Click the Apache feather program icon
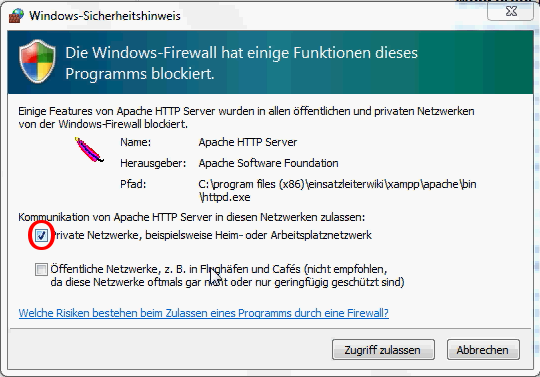540x377 pixels. click(89, 150)
